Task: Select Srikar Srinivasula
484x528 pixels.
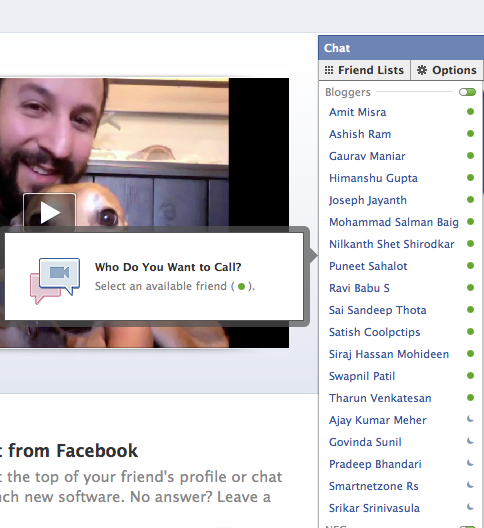Action: coord(374,508)
